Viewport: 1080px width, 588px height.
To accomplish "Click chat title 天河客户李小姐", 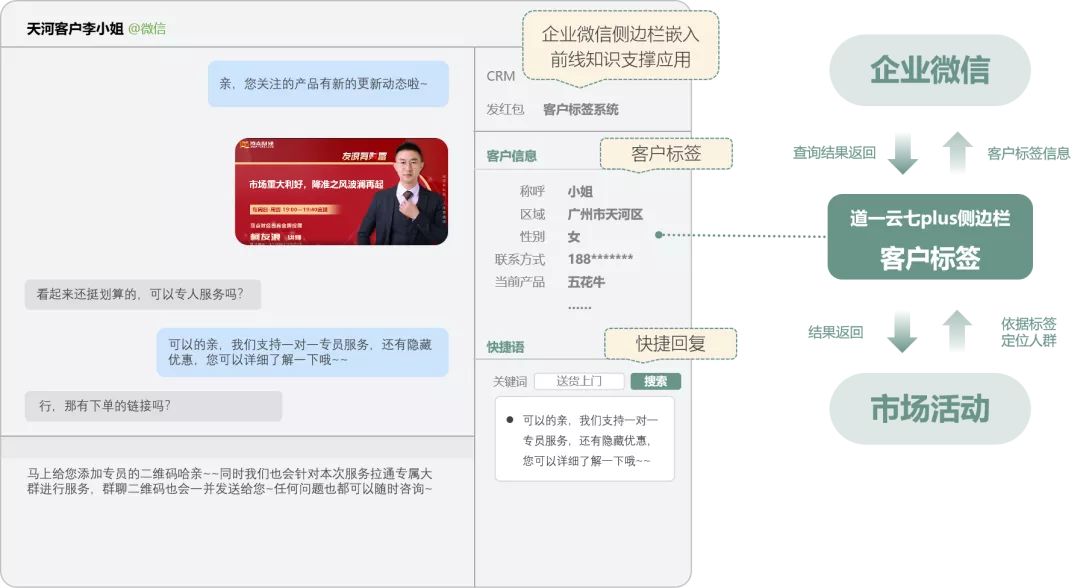I will coord(74,29).
